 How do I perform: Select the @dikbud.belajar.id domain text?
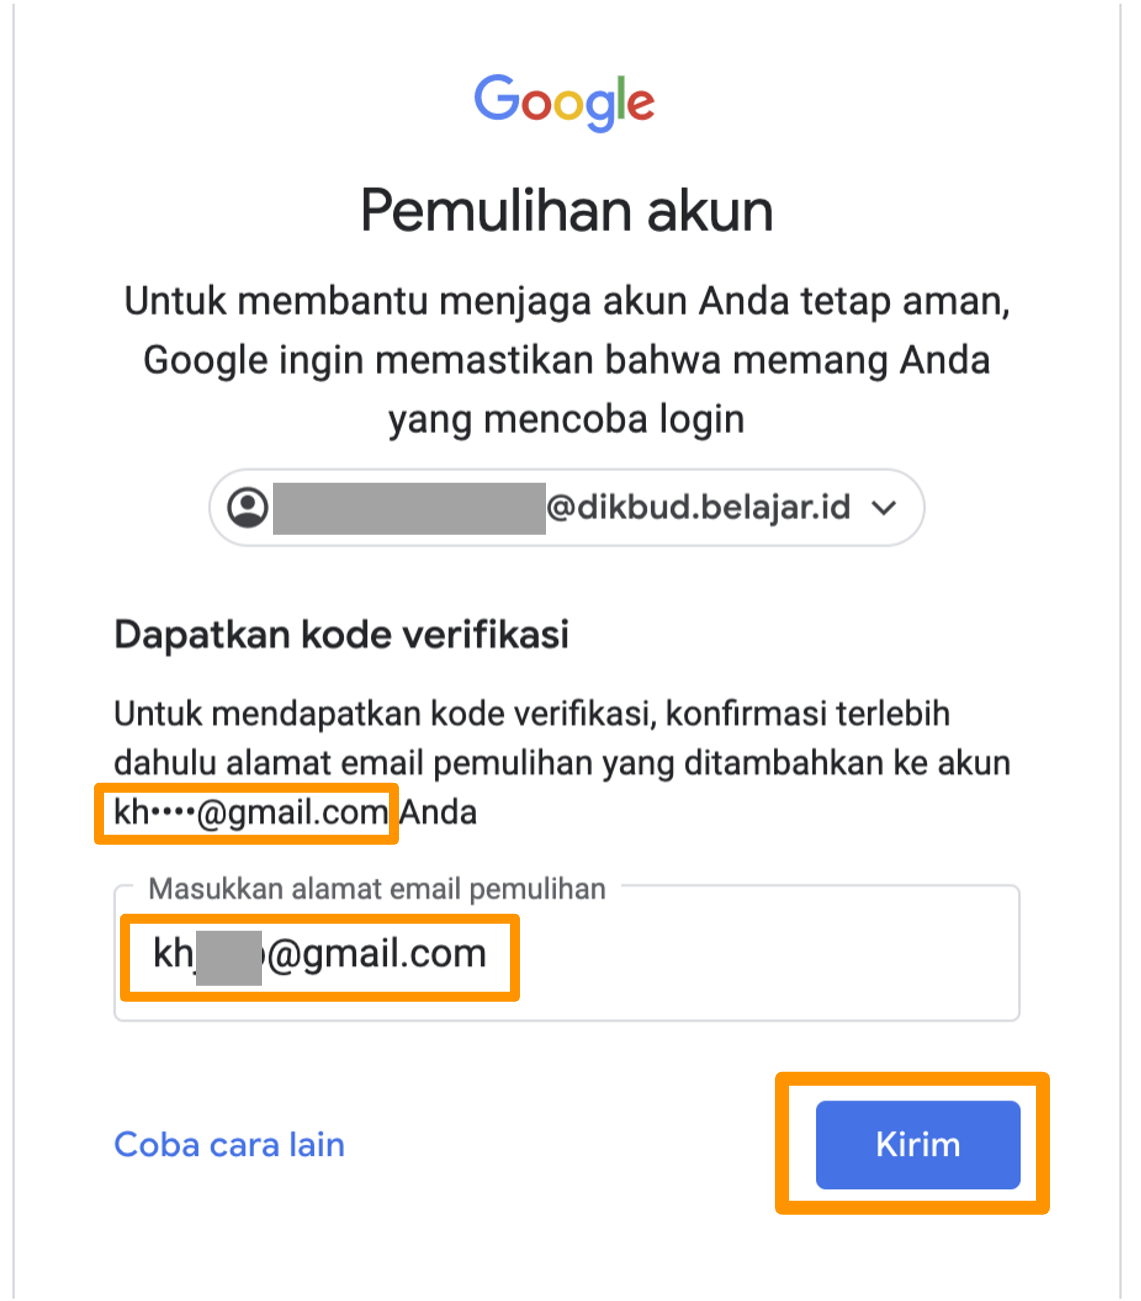[x=699, y=507]
